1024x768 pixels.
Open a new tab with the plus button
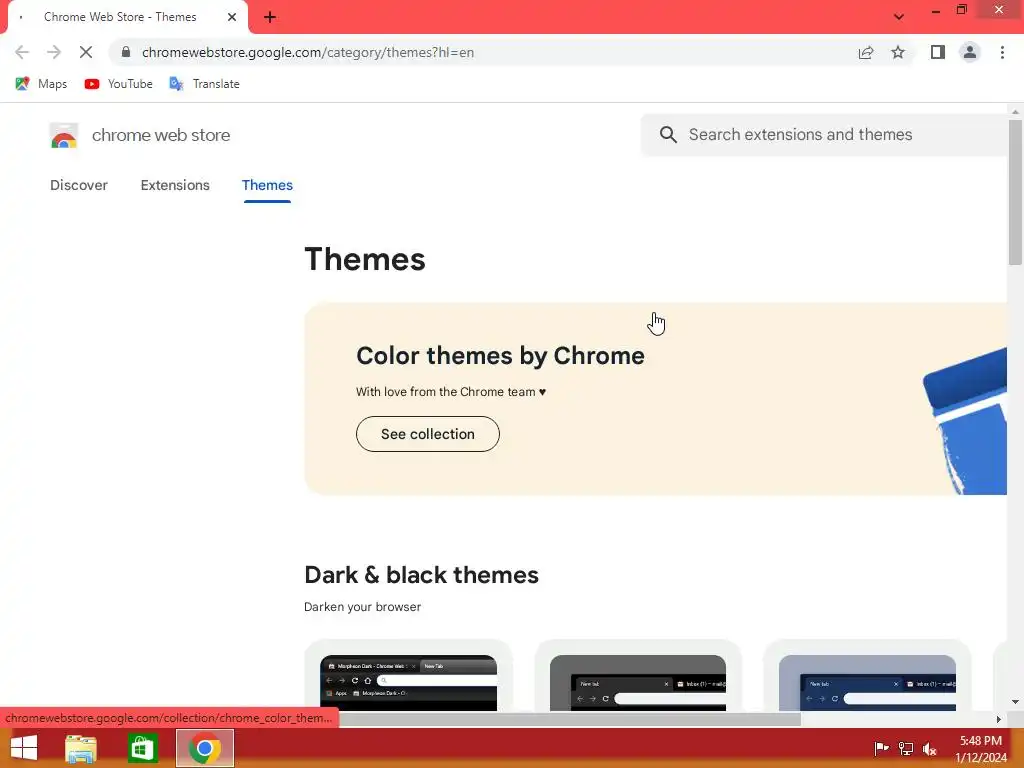click(270, 17)
